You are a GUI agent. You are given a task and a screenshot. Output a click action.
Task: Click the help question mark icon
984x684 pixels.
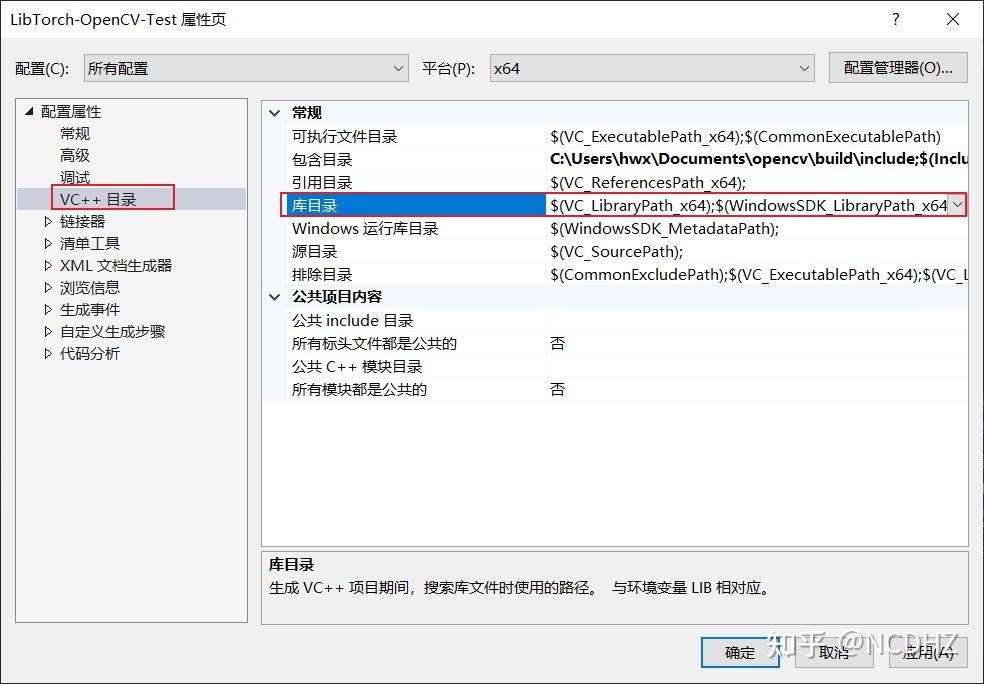pyautogui.click(x=896, y=19)
